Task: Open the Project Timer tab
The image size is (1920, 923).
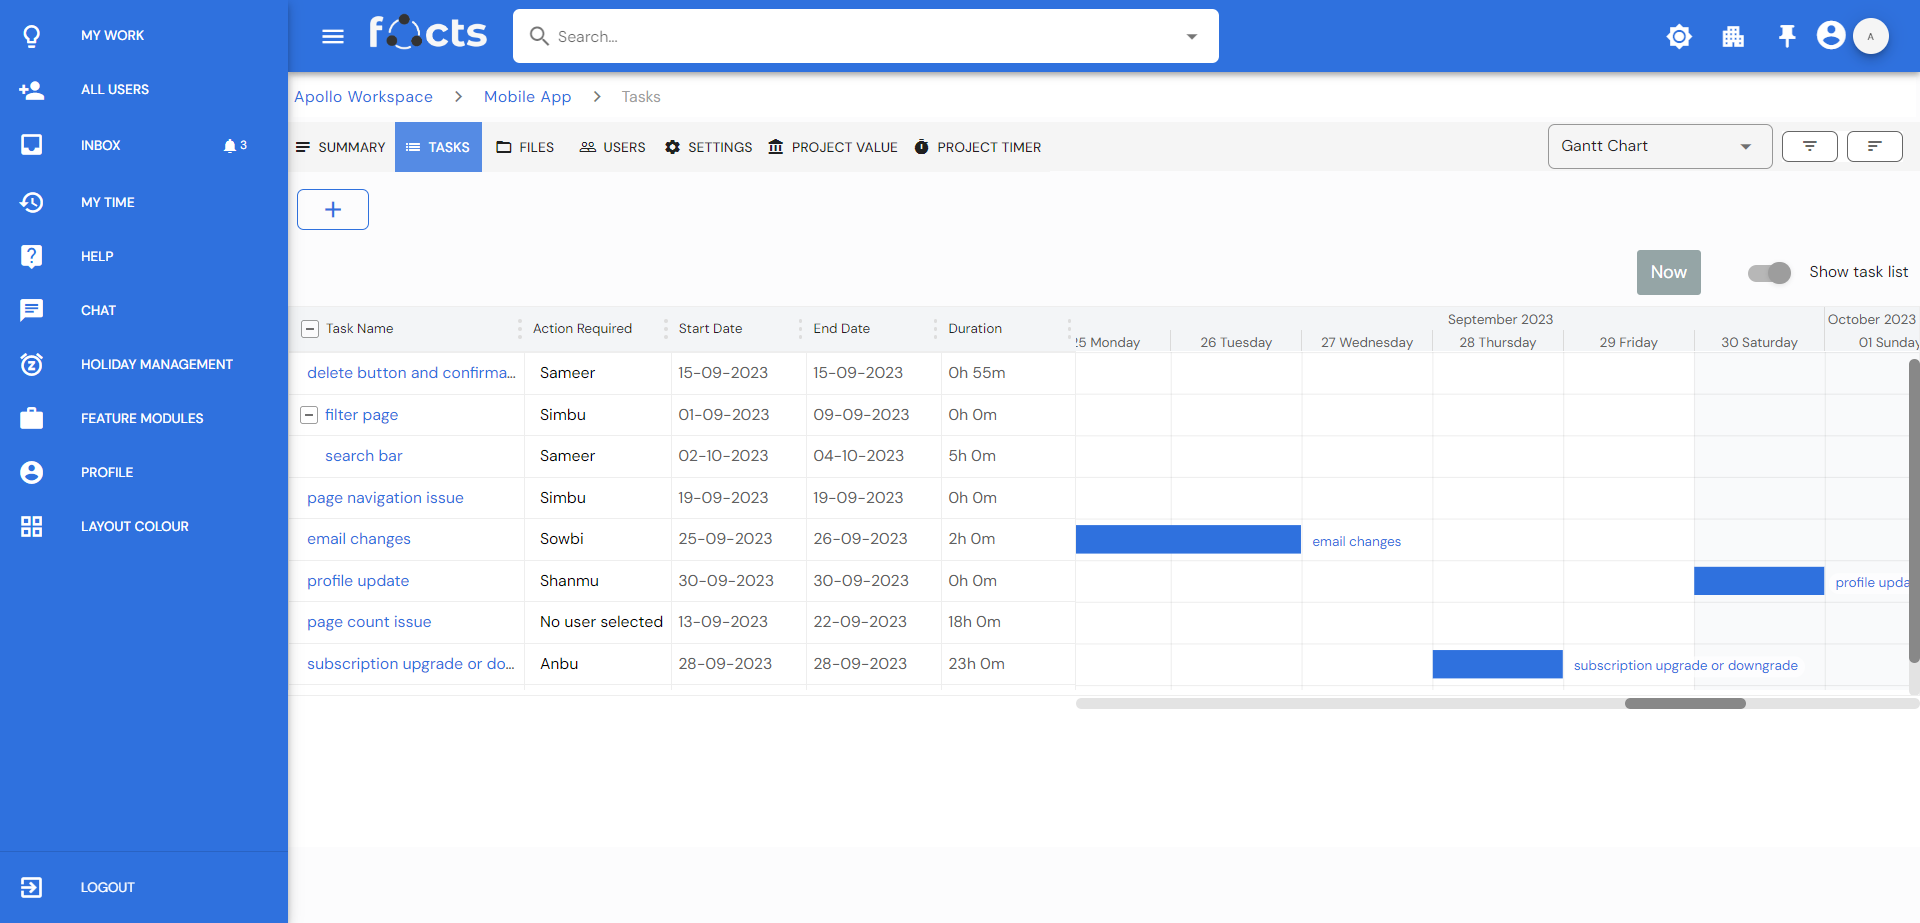Action: pos(977,148)
